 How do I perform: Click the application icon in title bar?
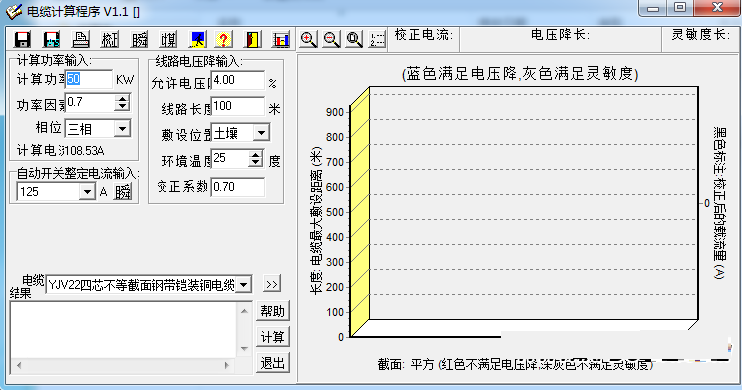click(14, 11)
